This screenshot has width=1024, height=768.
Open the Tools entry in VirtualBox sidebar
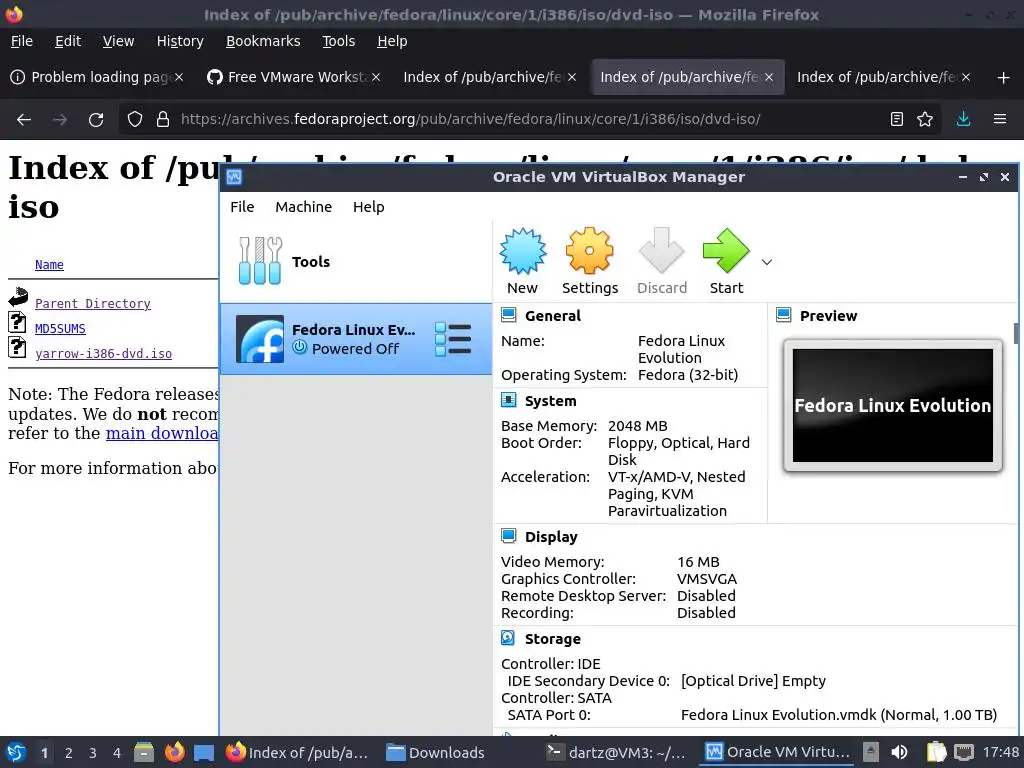[356, 261]
